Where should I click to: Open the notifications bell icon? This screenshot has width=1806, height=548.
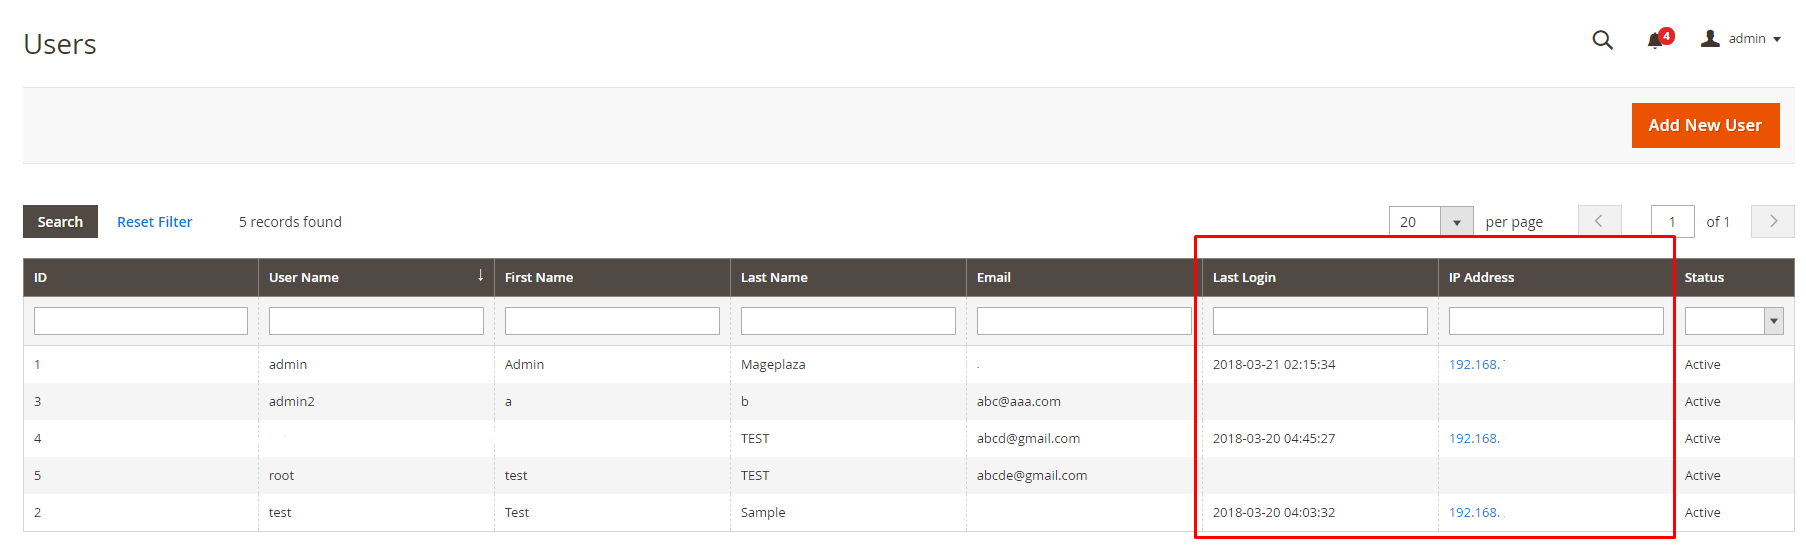[x=1656, y=40]
